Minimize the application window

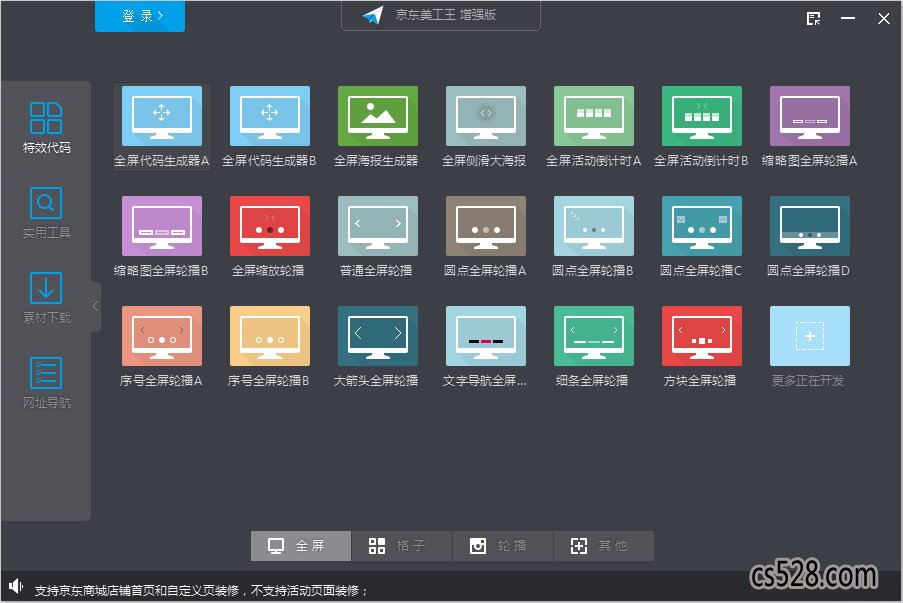(848, 18)
